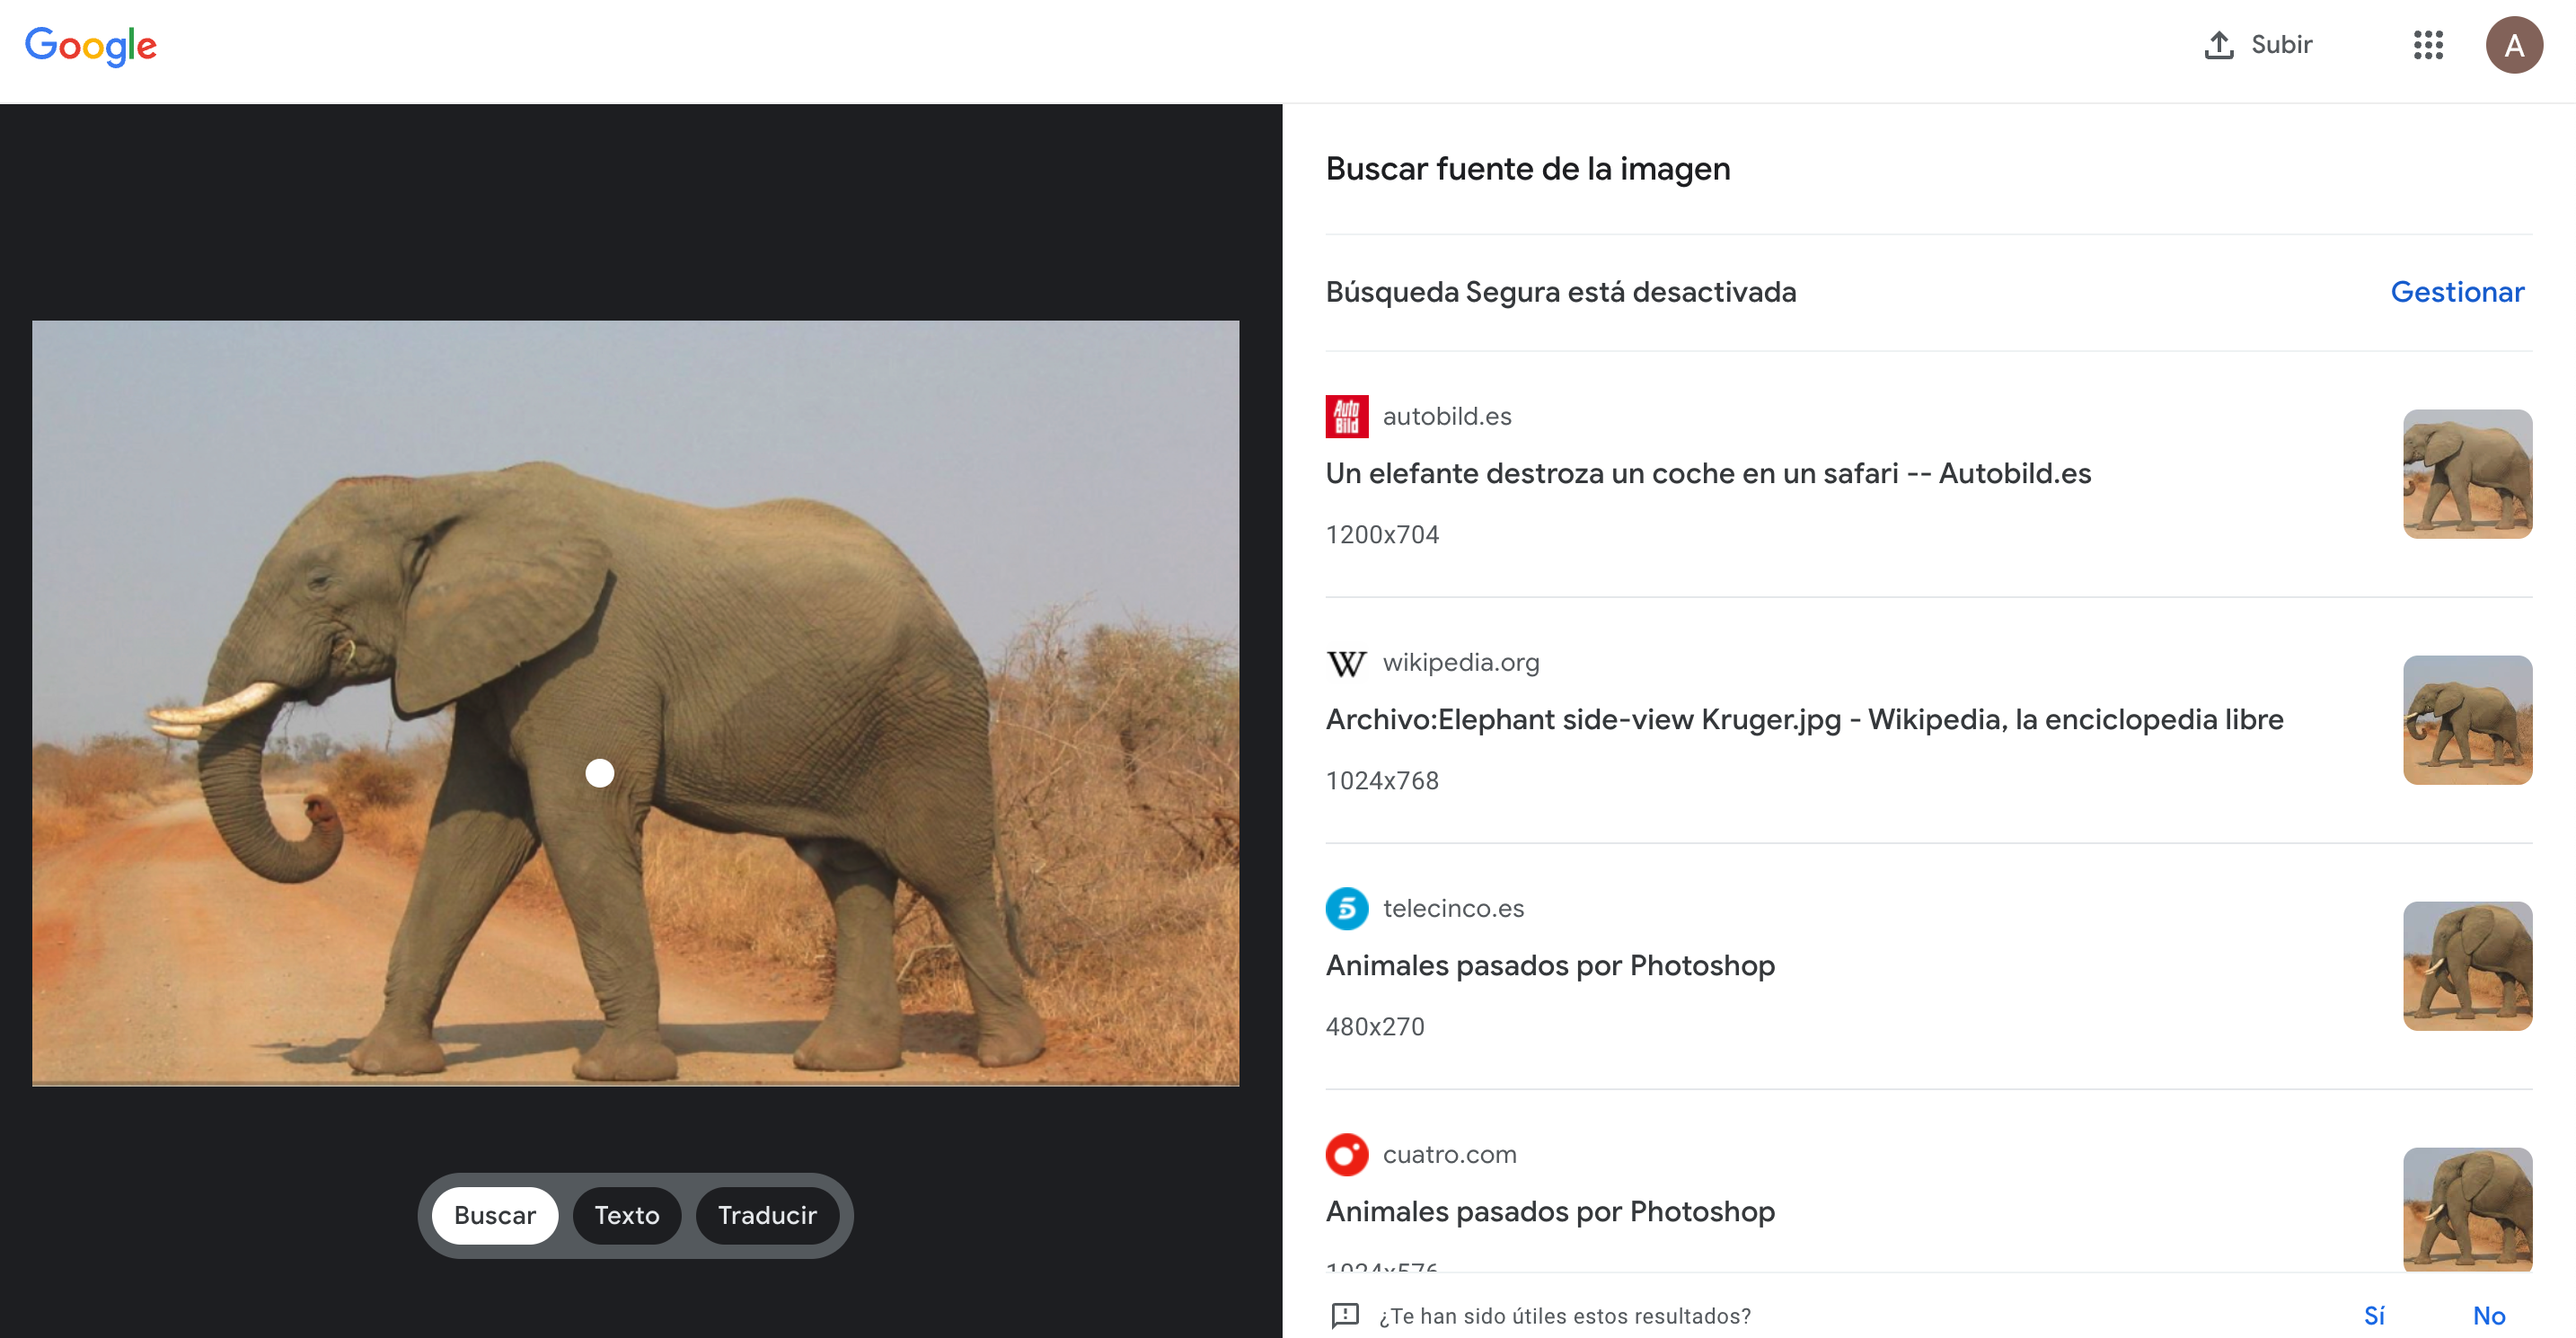2576x1338 pixels.
Task: Switch to Traducir mode
Action: click(x=767, y=1215)
